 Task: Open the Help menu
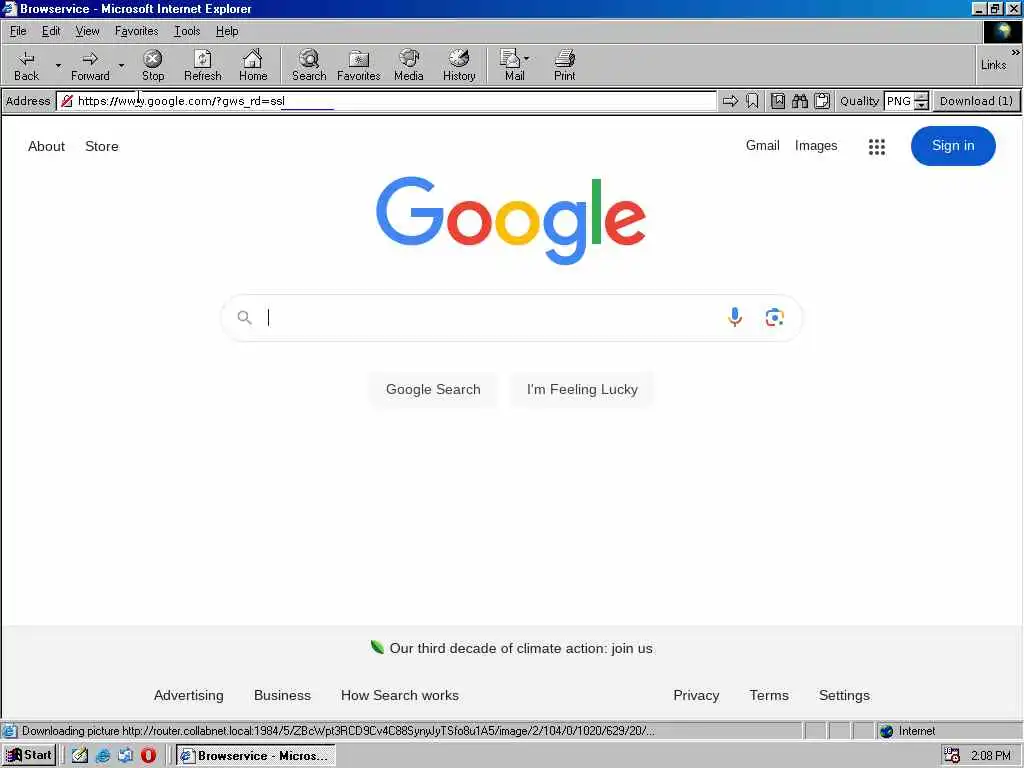pyautogui.click(x=227, y=31)
